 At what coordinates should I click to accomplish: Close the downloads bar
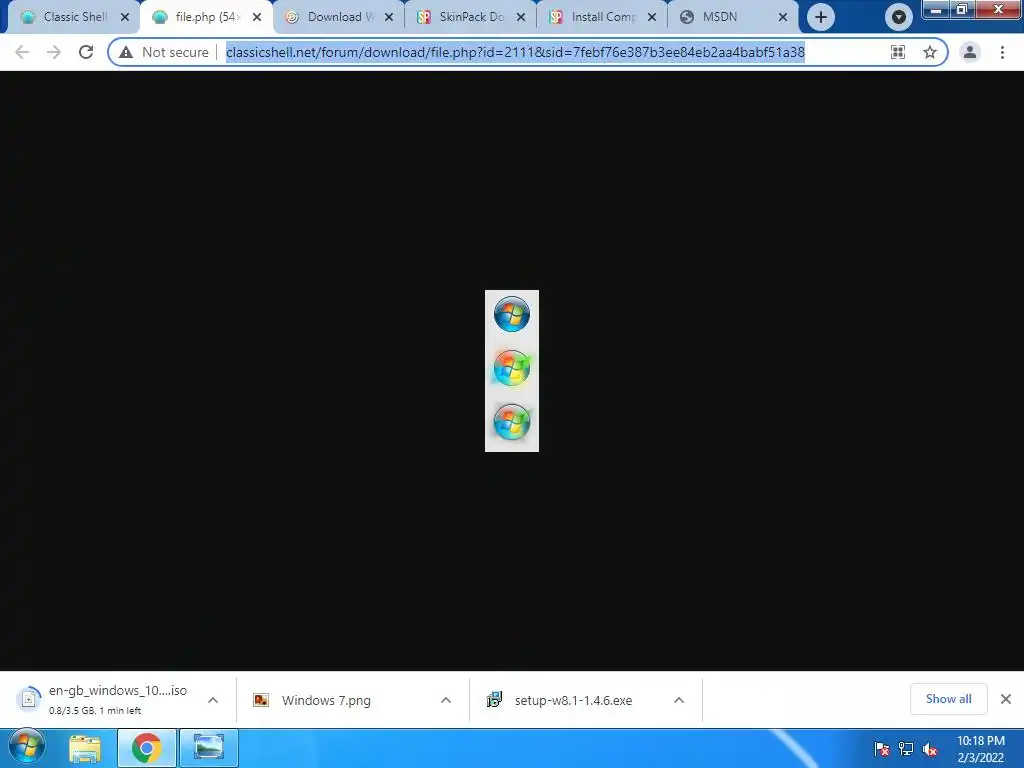[x=1006, y=699]
